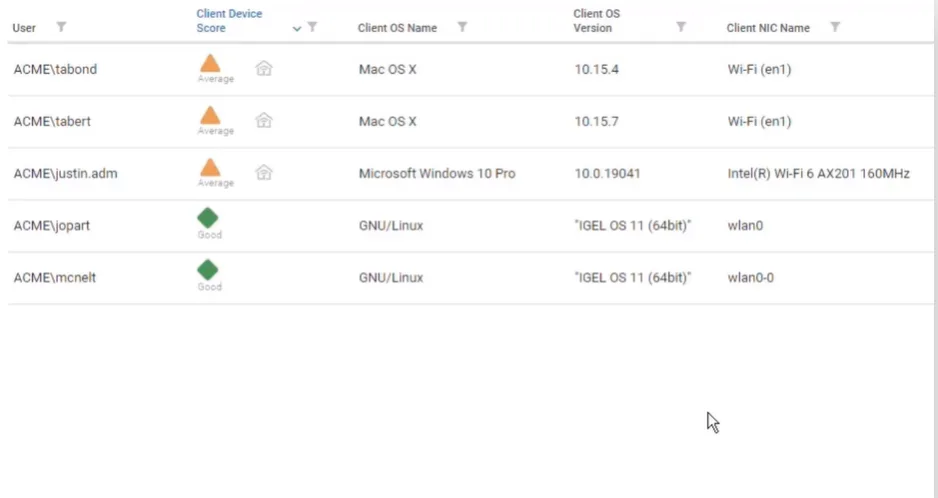Viewport: 938px width, 498px height.
Task: Click OS version 10.0.19041
Action: coord(607,174)
